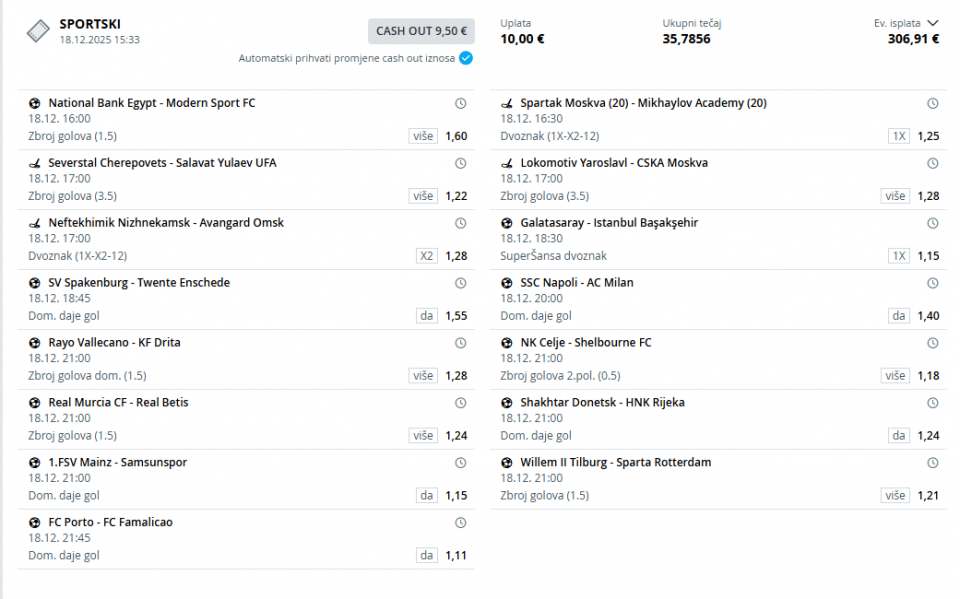Click the 'X2' pick for Neftekhimik Nizhnekamsk
The image size is (960, 599).
pyautogui.click(x=427, y=256)
